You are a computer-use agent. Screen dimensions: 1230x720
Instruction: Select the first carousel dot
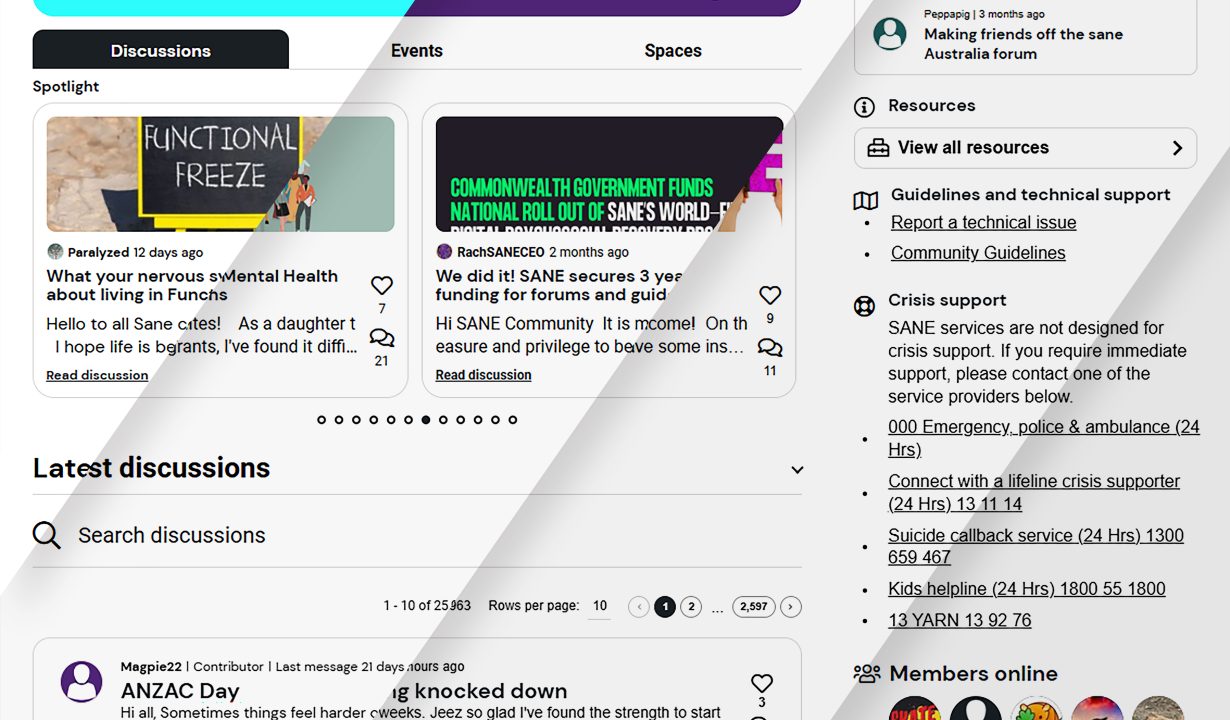[x=322, y=420]
